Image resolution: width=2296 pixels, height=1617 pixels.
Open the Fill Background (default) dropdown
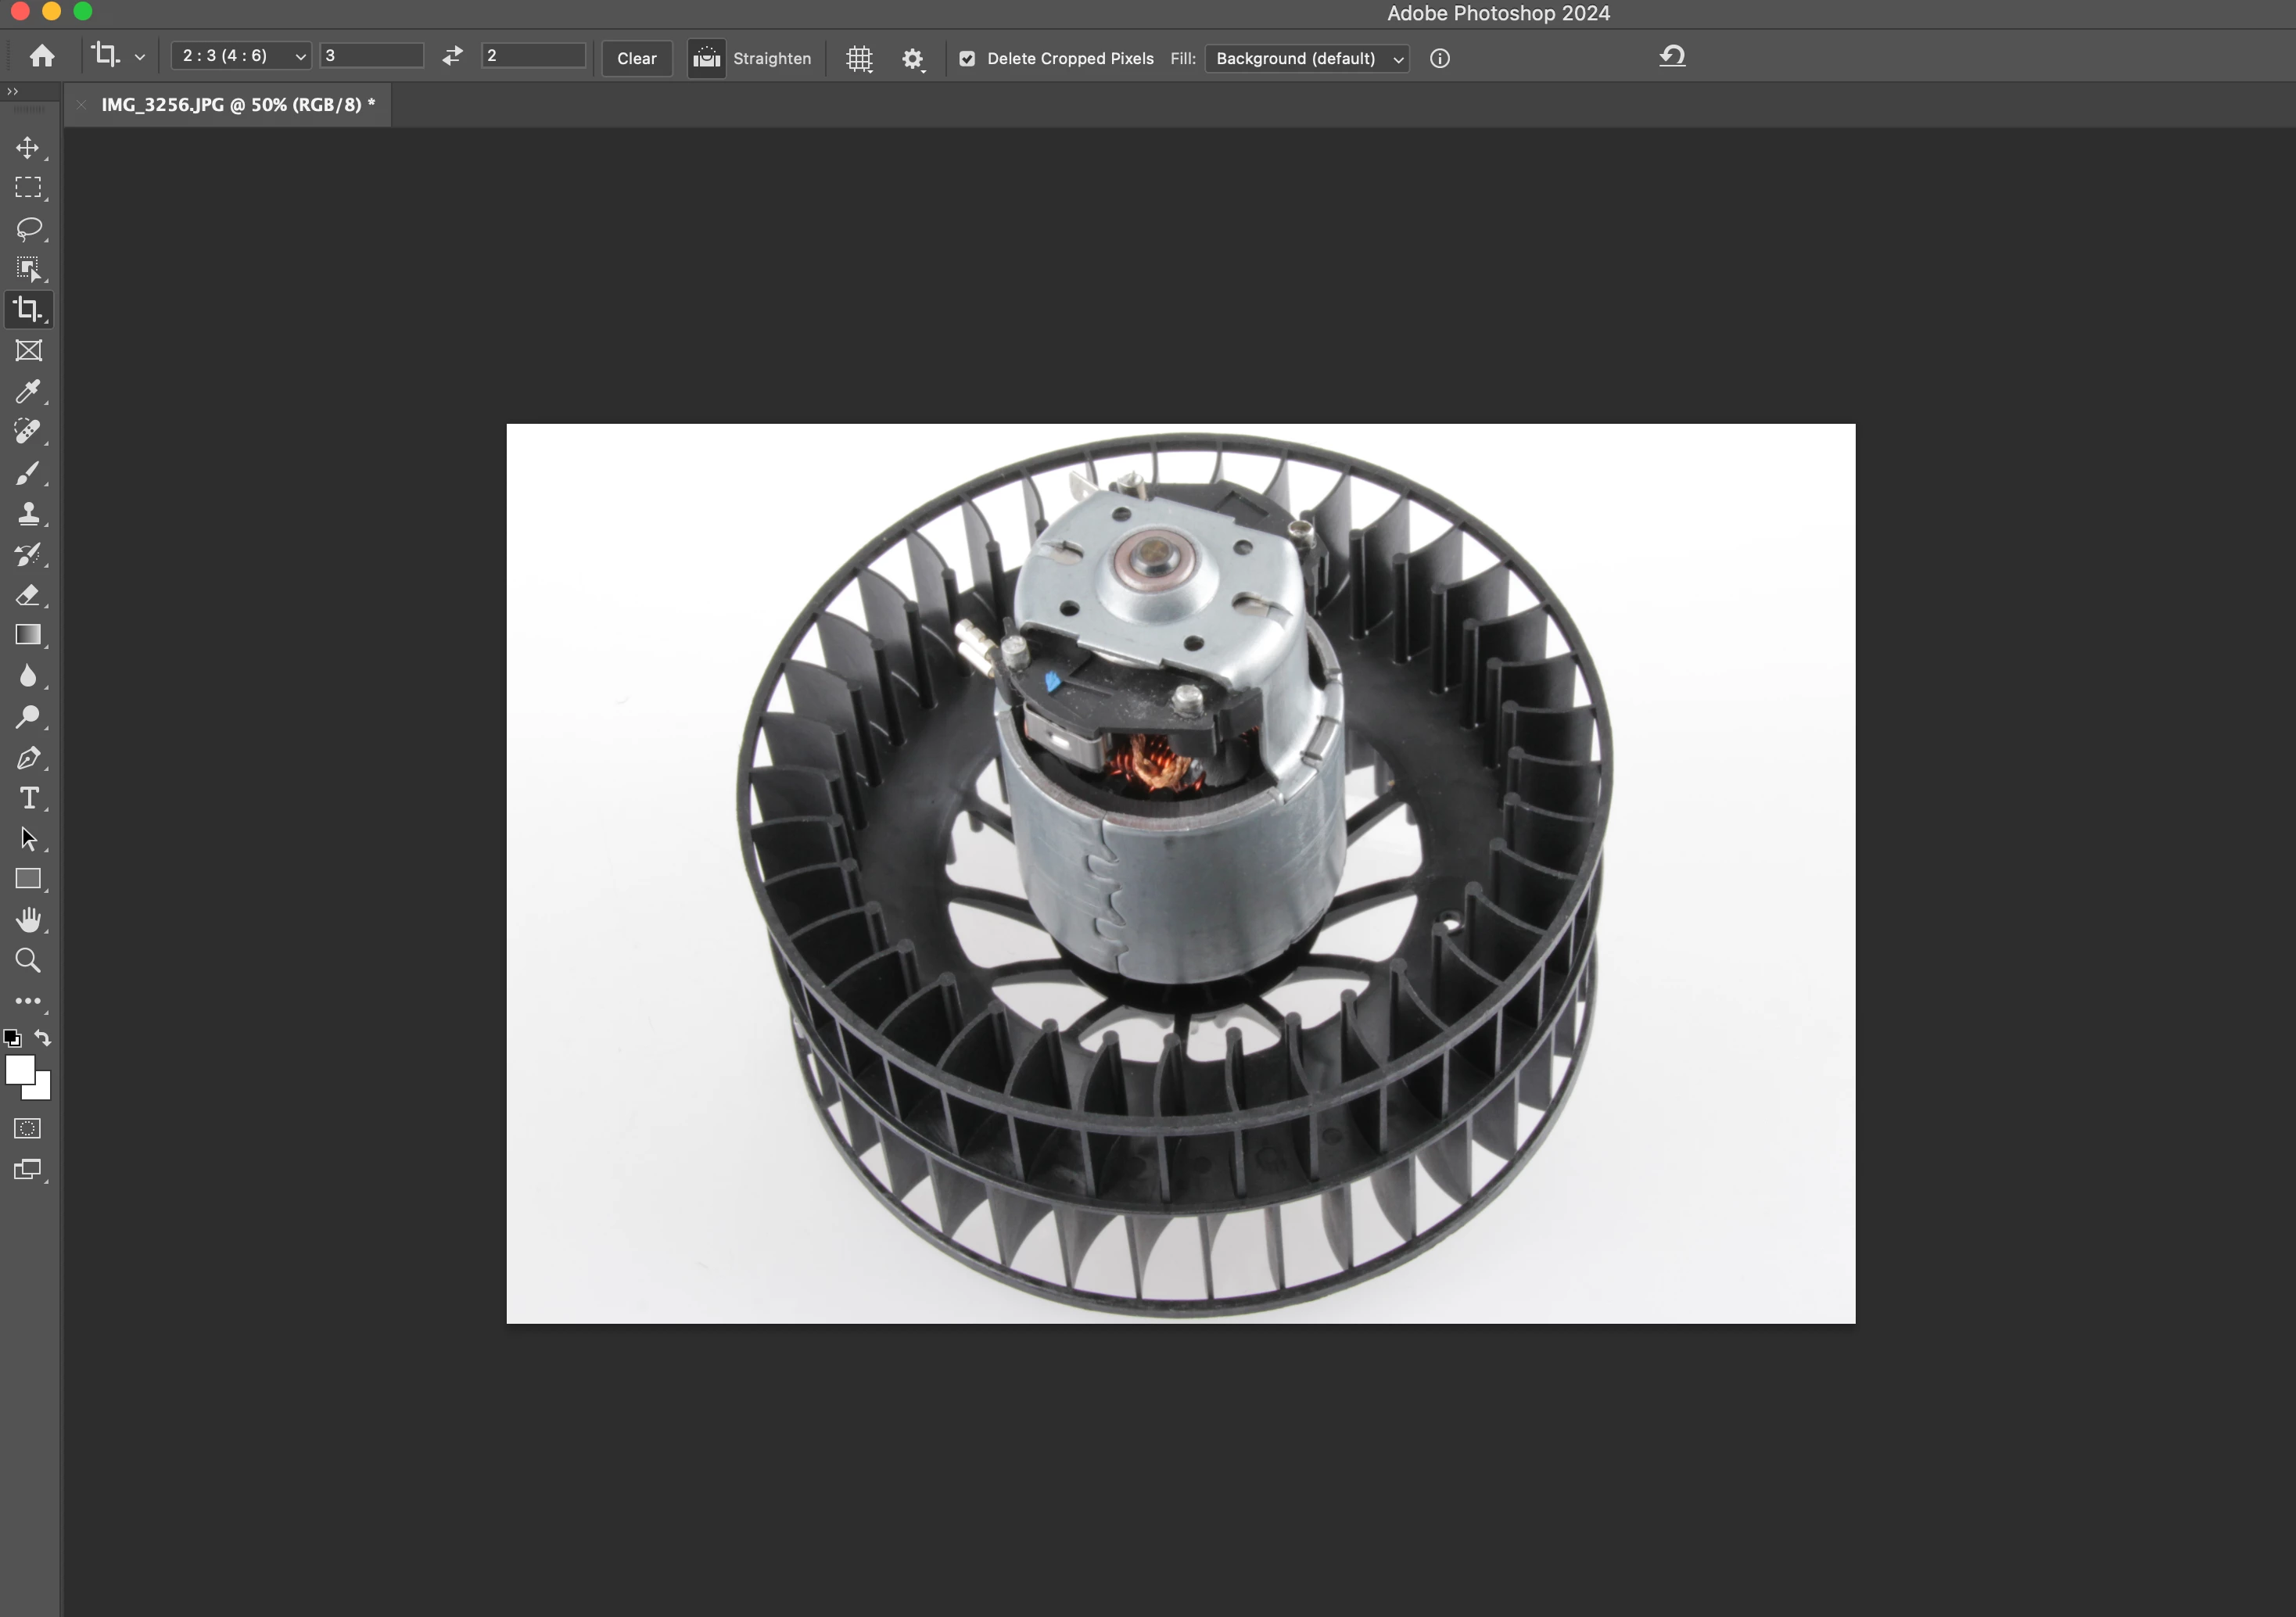1307,58
